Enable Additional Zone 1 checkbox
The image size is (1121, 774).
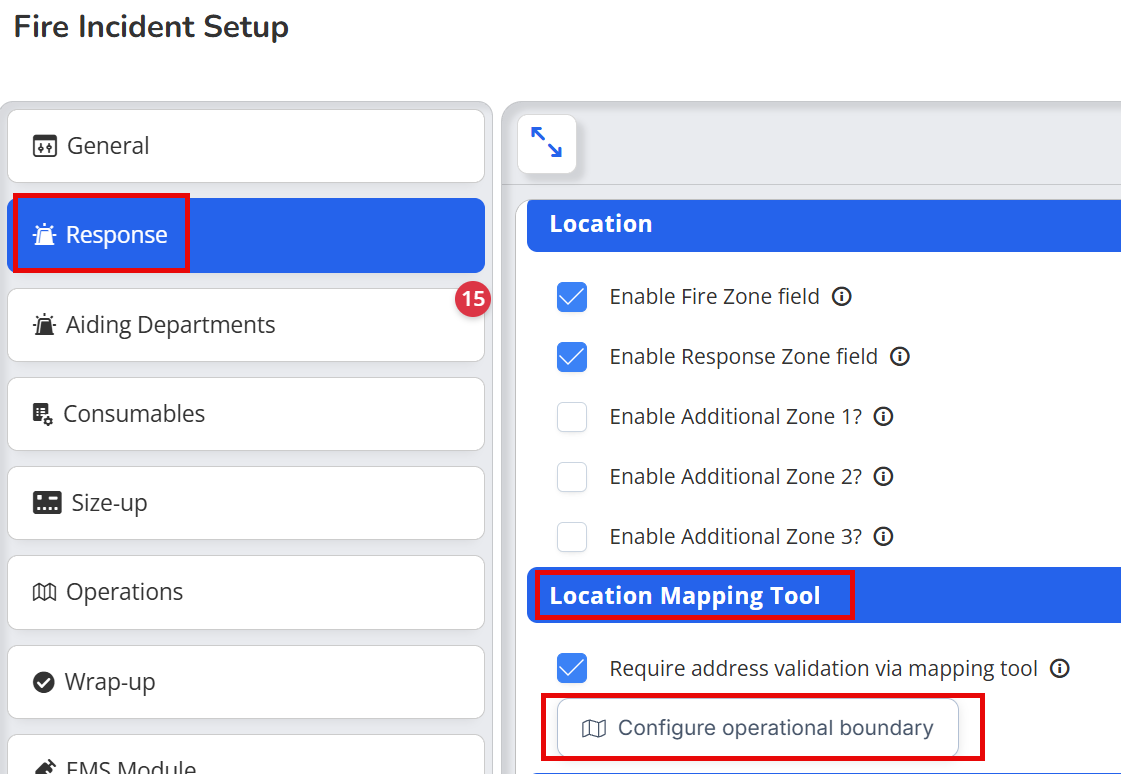tap(572, 417)
